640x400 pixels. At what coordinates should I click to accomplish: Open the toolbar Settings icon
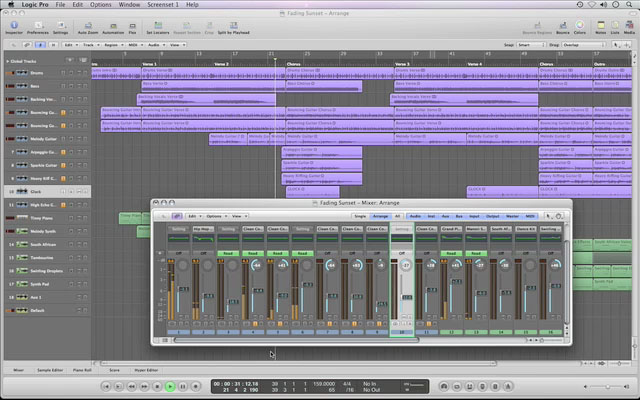(x=60, y=27)
